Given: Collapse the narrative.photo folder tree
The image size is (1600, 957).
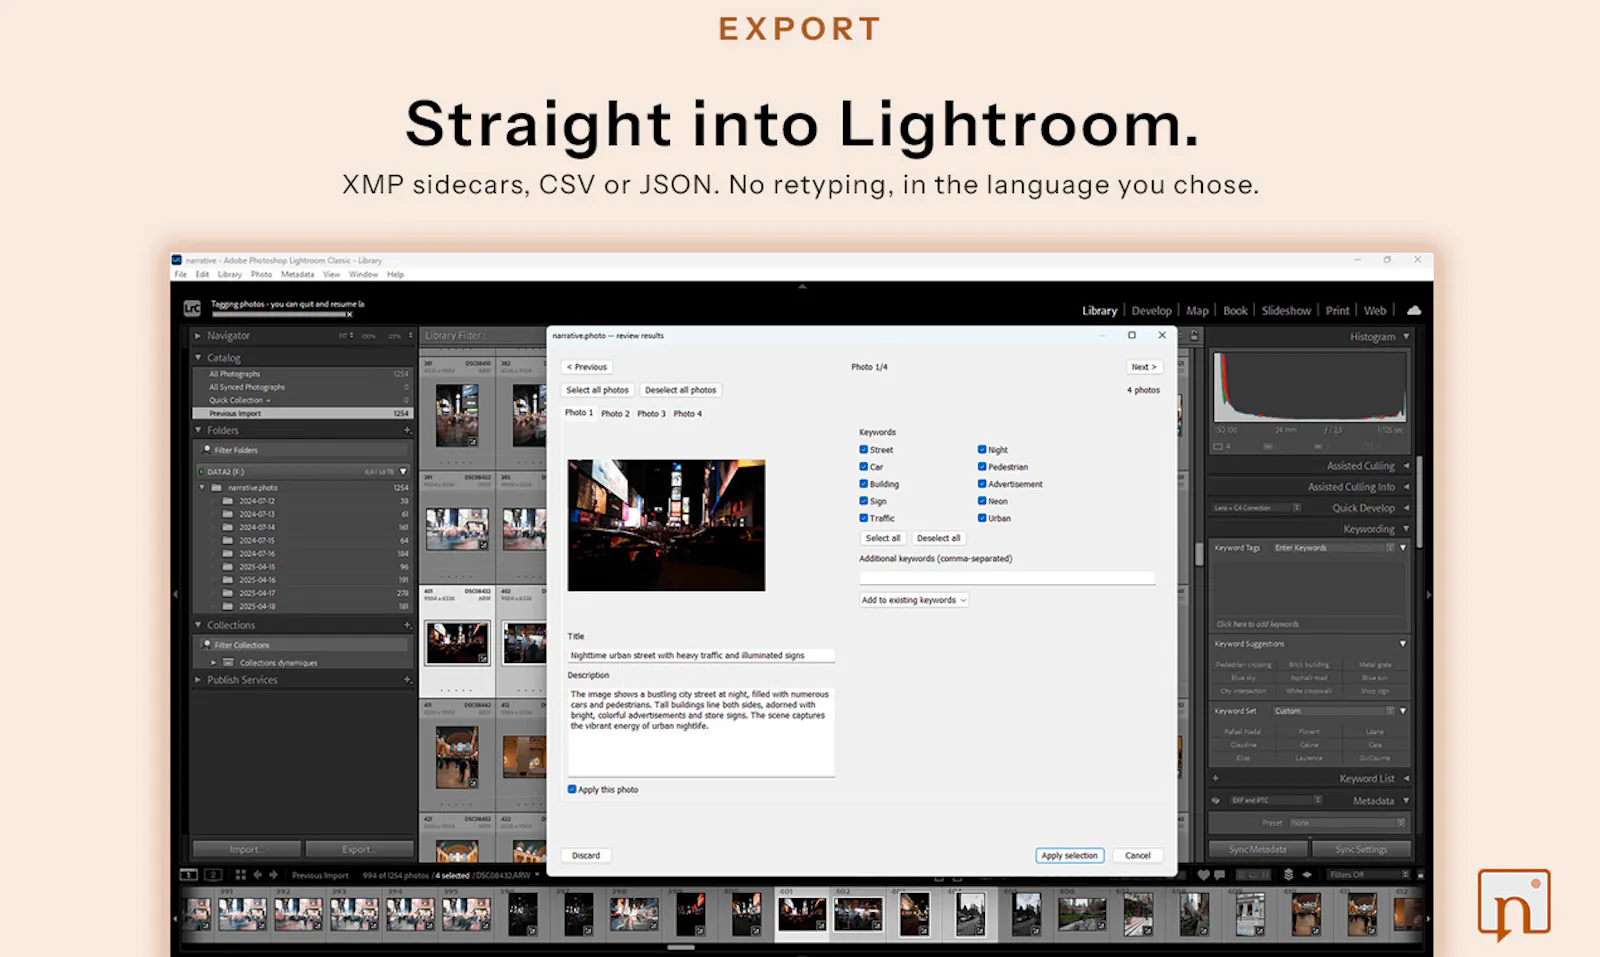Looking at the screenshot, I should (202, 487).
